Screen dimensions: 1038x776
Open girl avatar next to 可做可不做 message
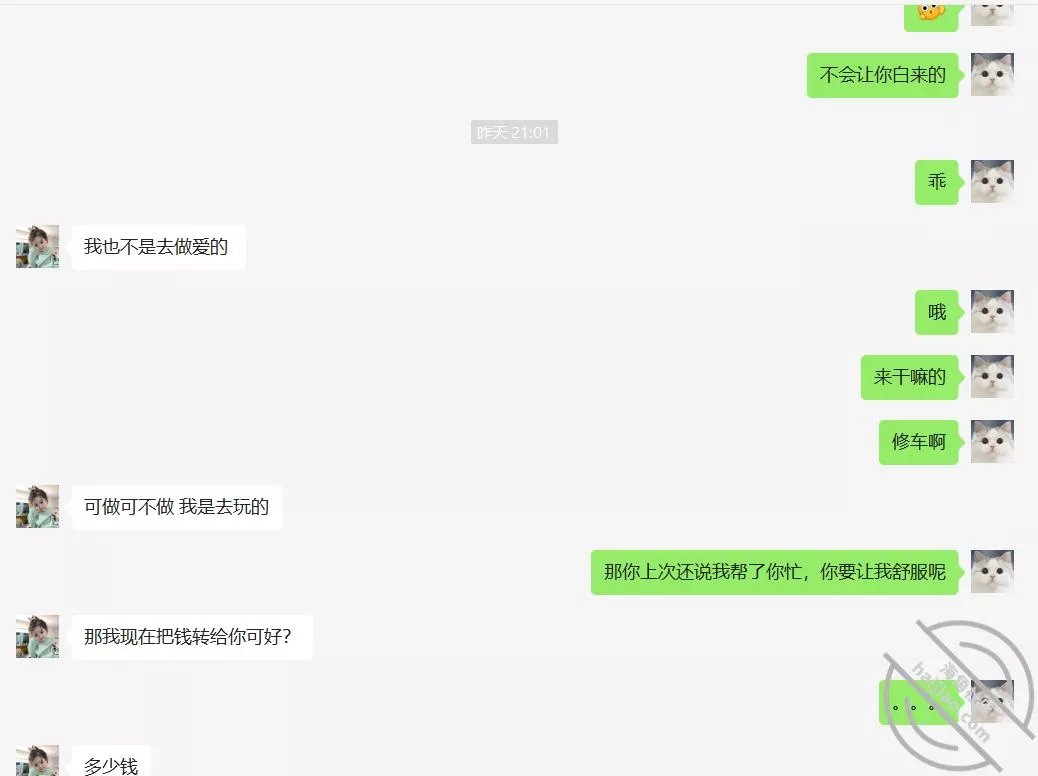(x=37, y=507)
